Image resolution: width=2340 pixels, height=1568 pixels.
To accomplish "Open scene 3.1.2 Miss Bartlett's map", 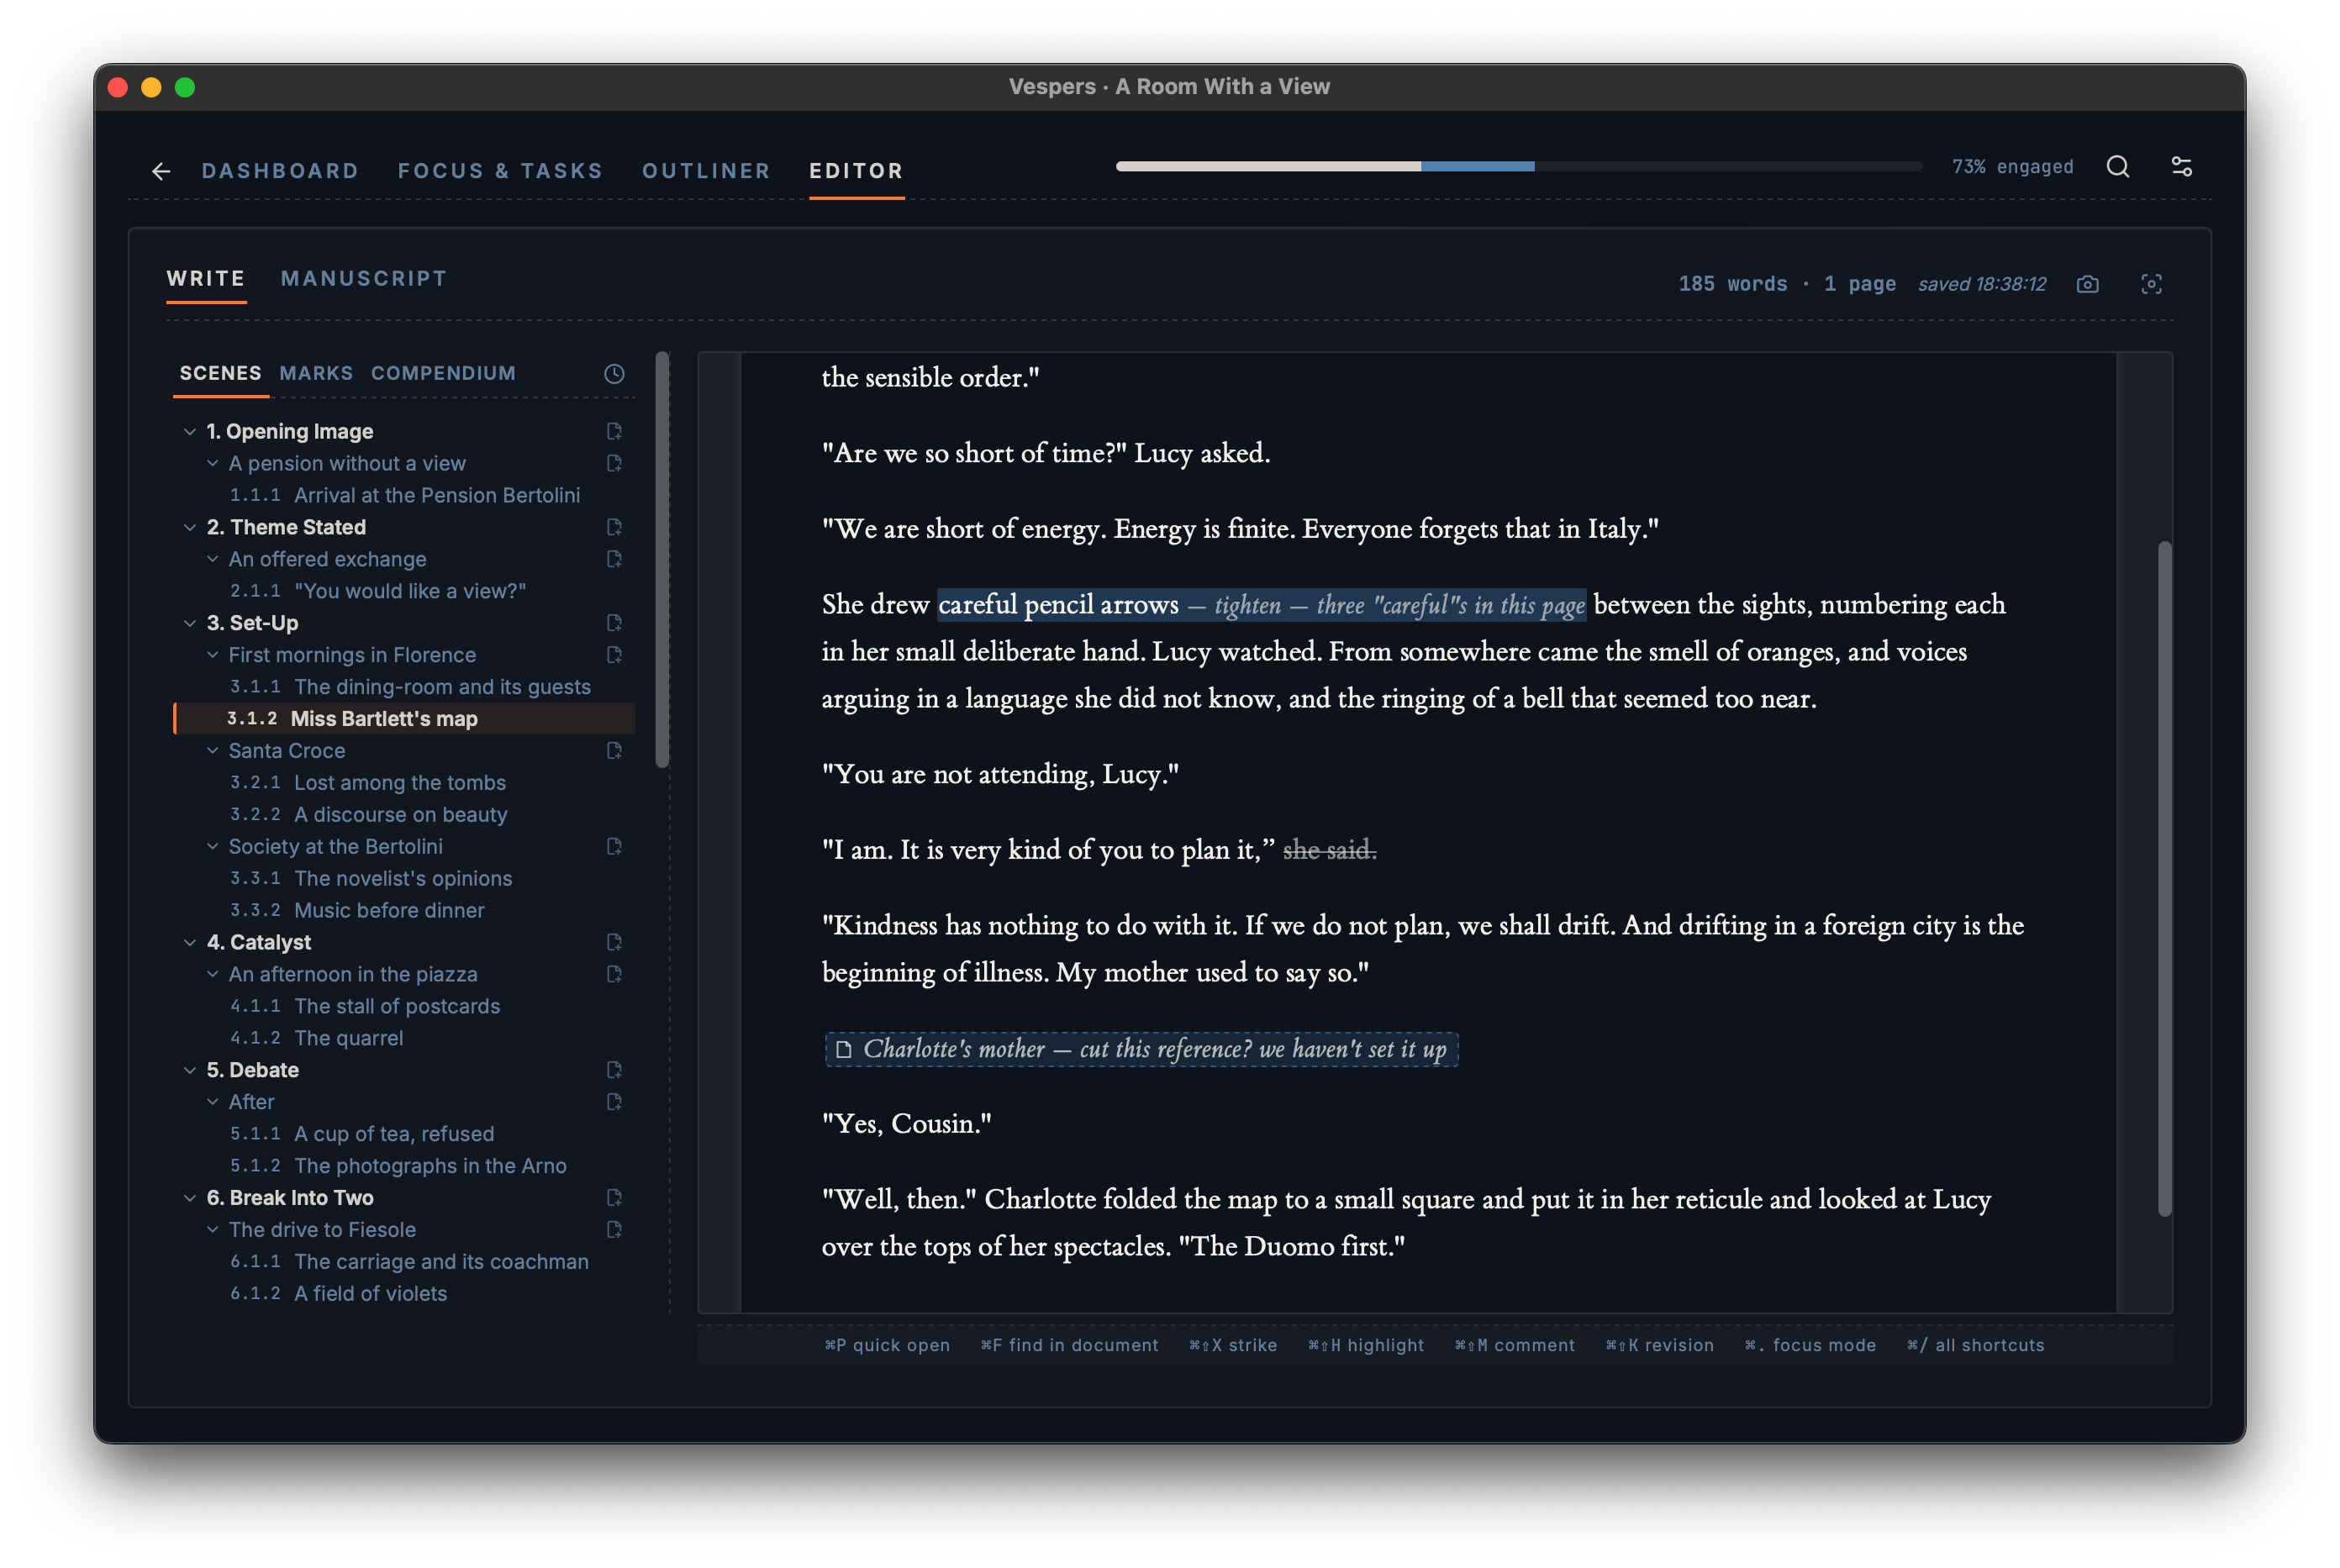I will coord(404,718).
